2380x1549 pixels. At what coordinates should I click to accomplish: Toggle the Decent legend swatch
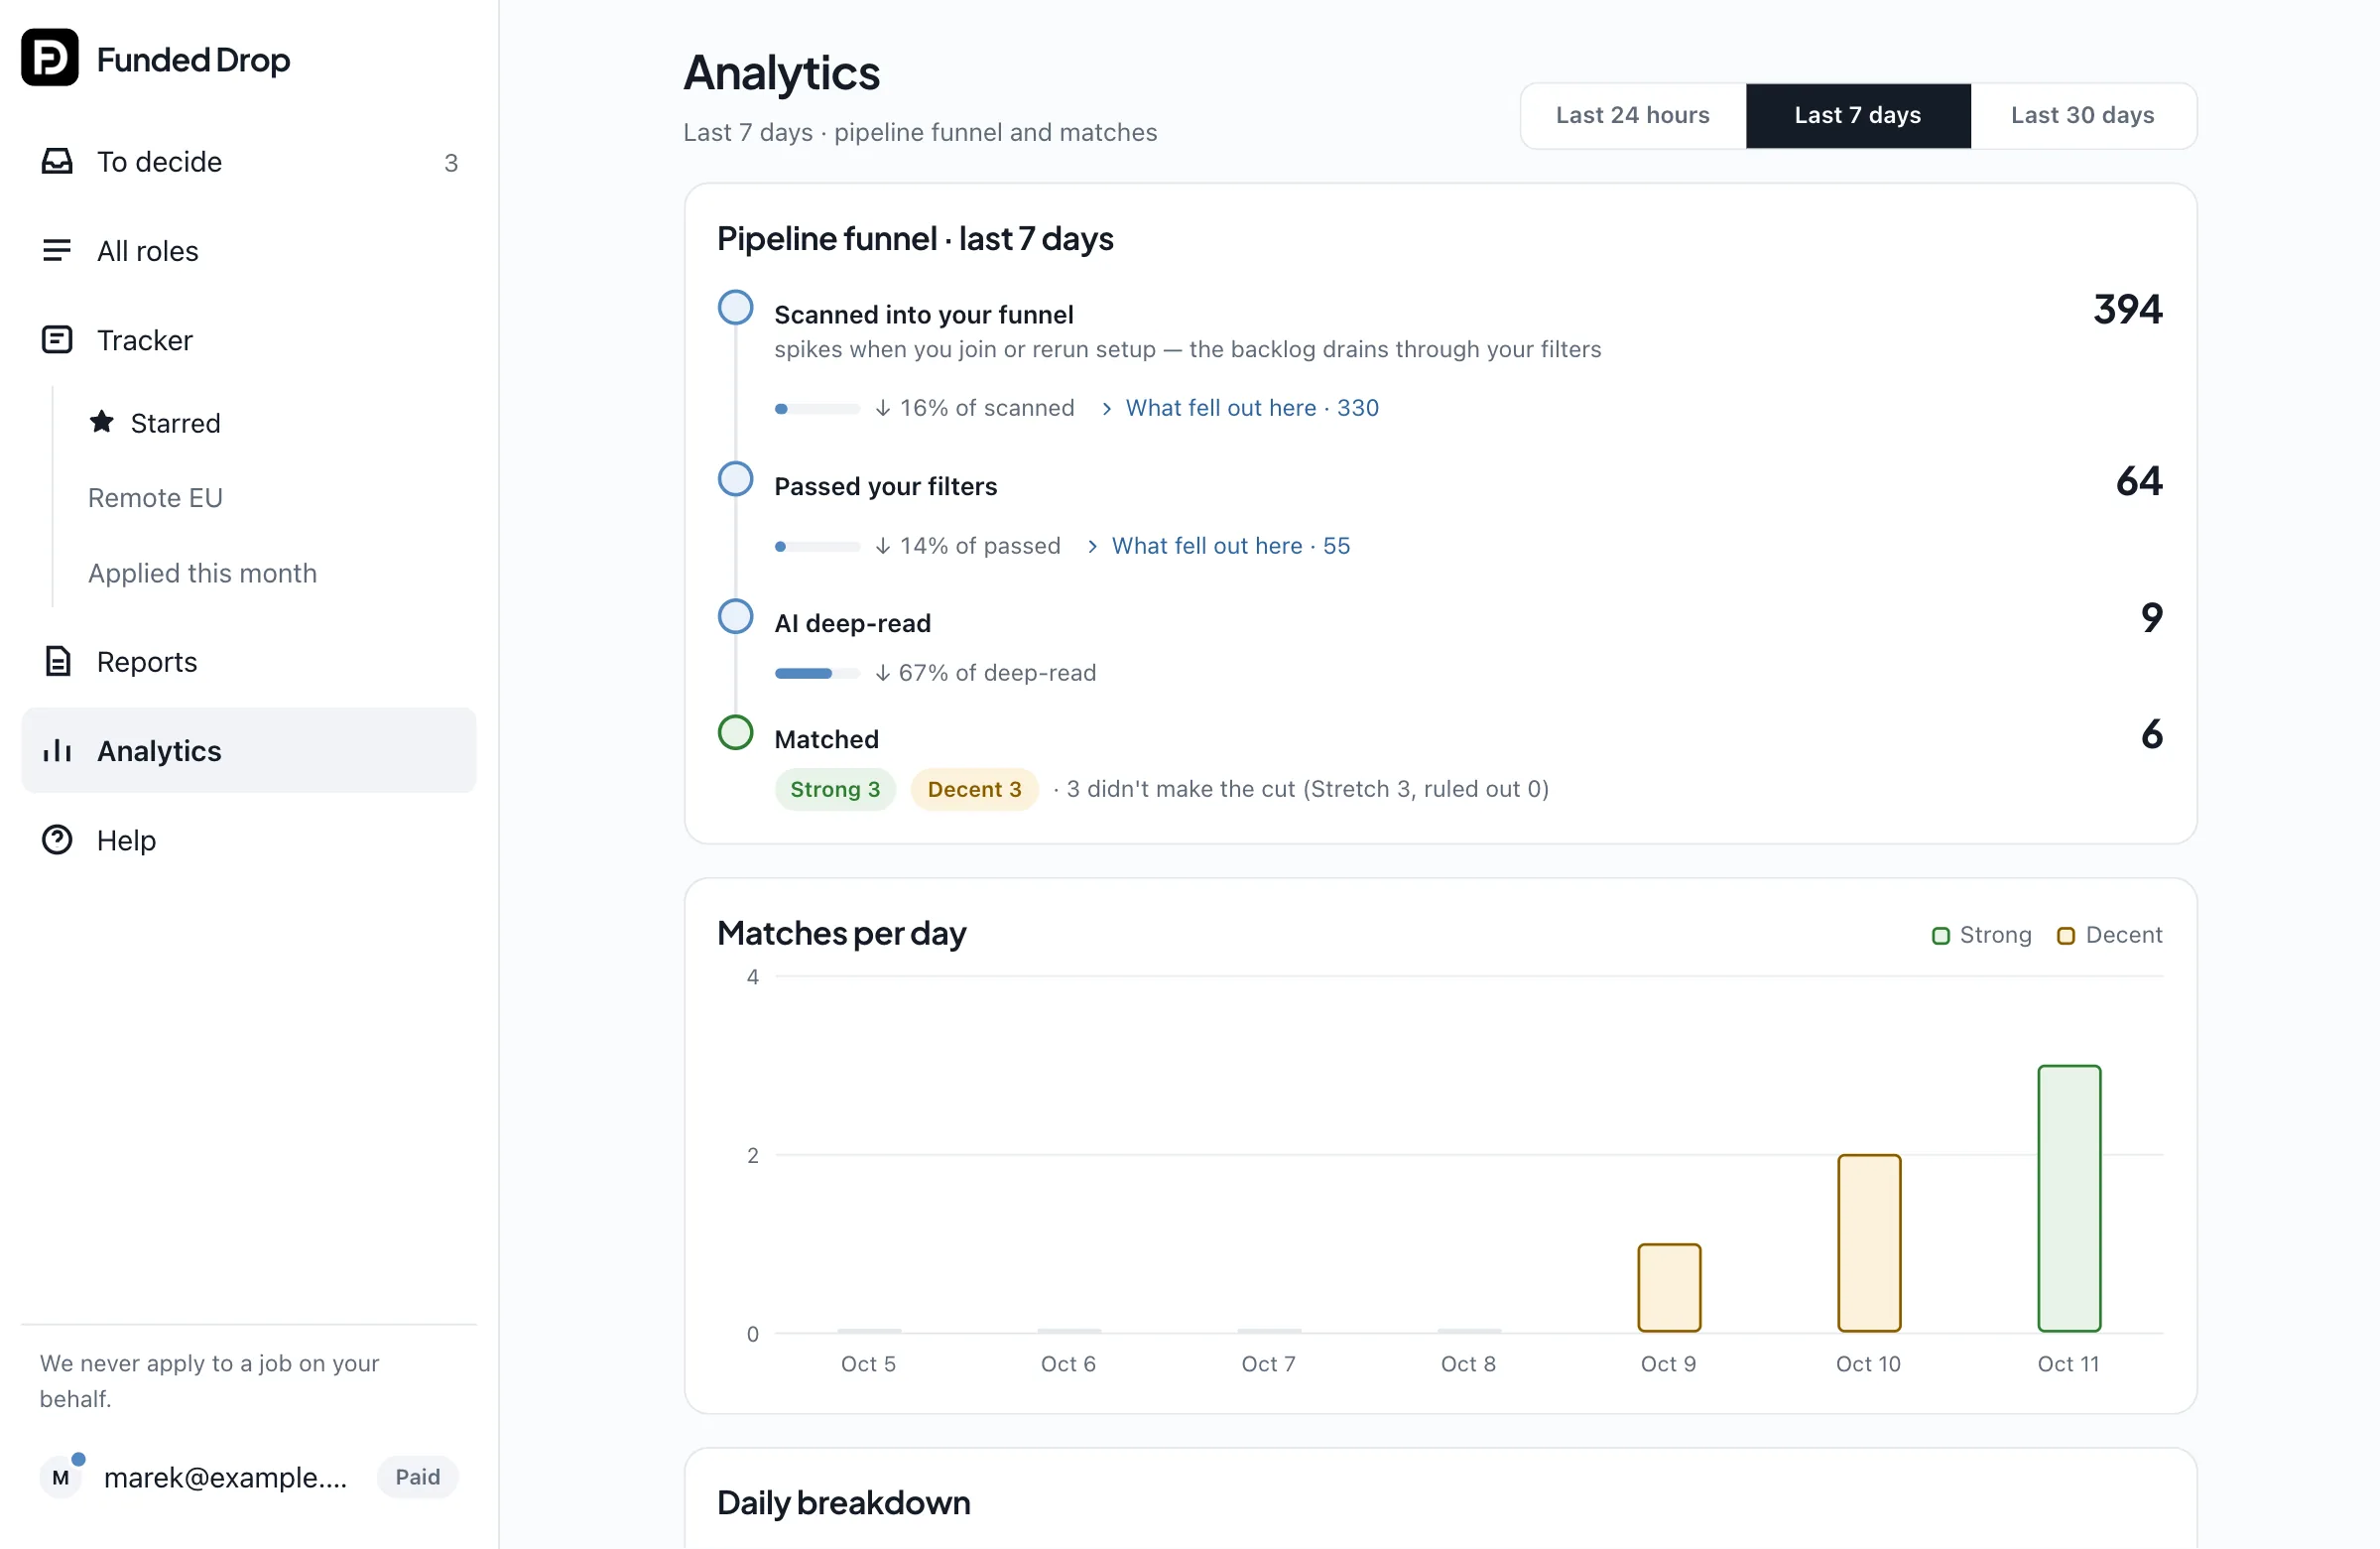click(2065, 936)
